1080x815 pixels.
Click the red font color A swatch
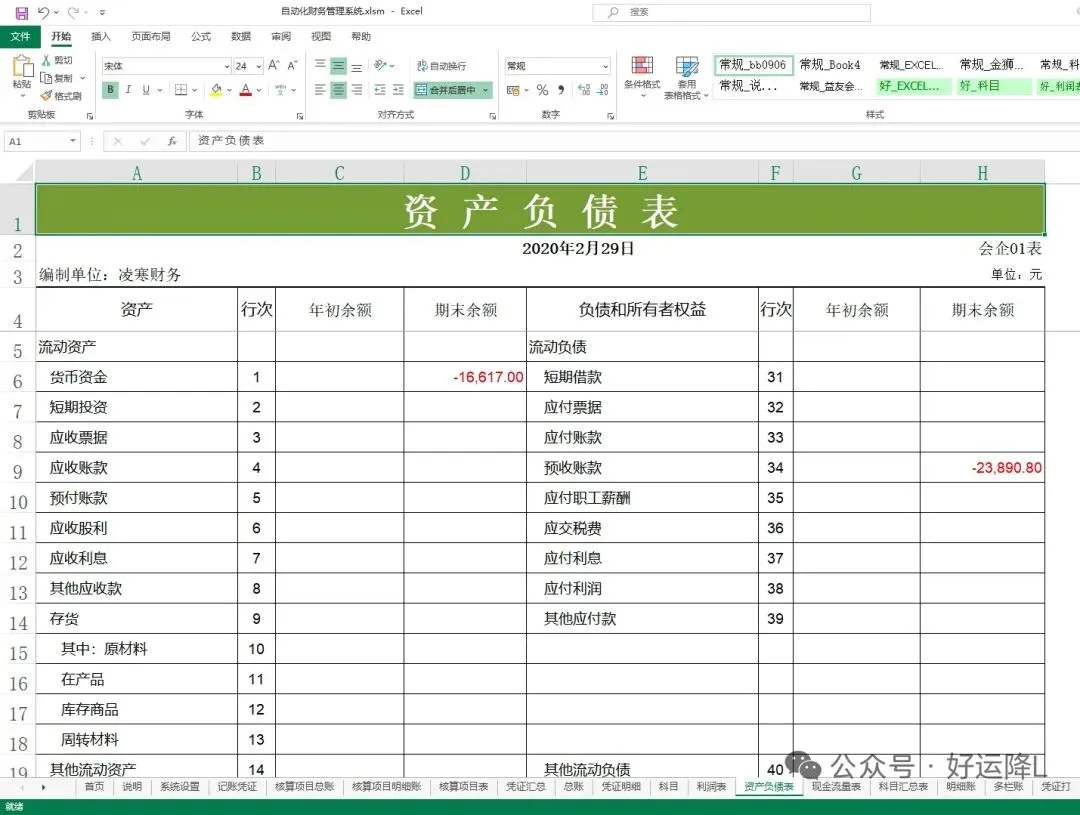(246, 90)
